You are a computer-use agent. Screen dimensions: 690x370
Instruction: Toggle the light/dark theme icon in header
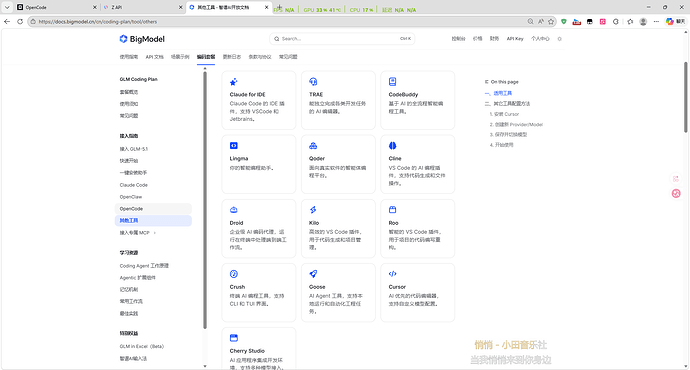click(559, 39)
